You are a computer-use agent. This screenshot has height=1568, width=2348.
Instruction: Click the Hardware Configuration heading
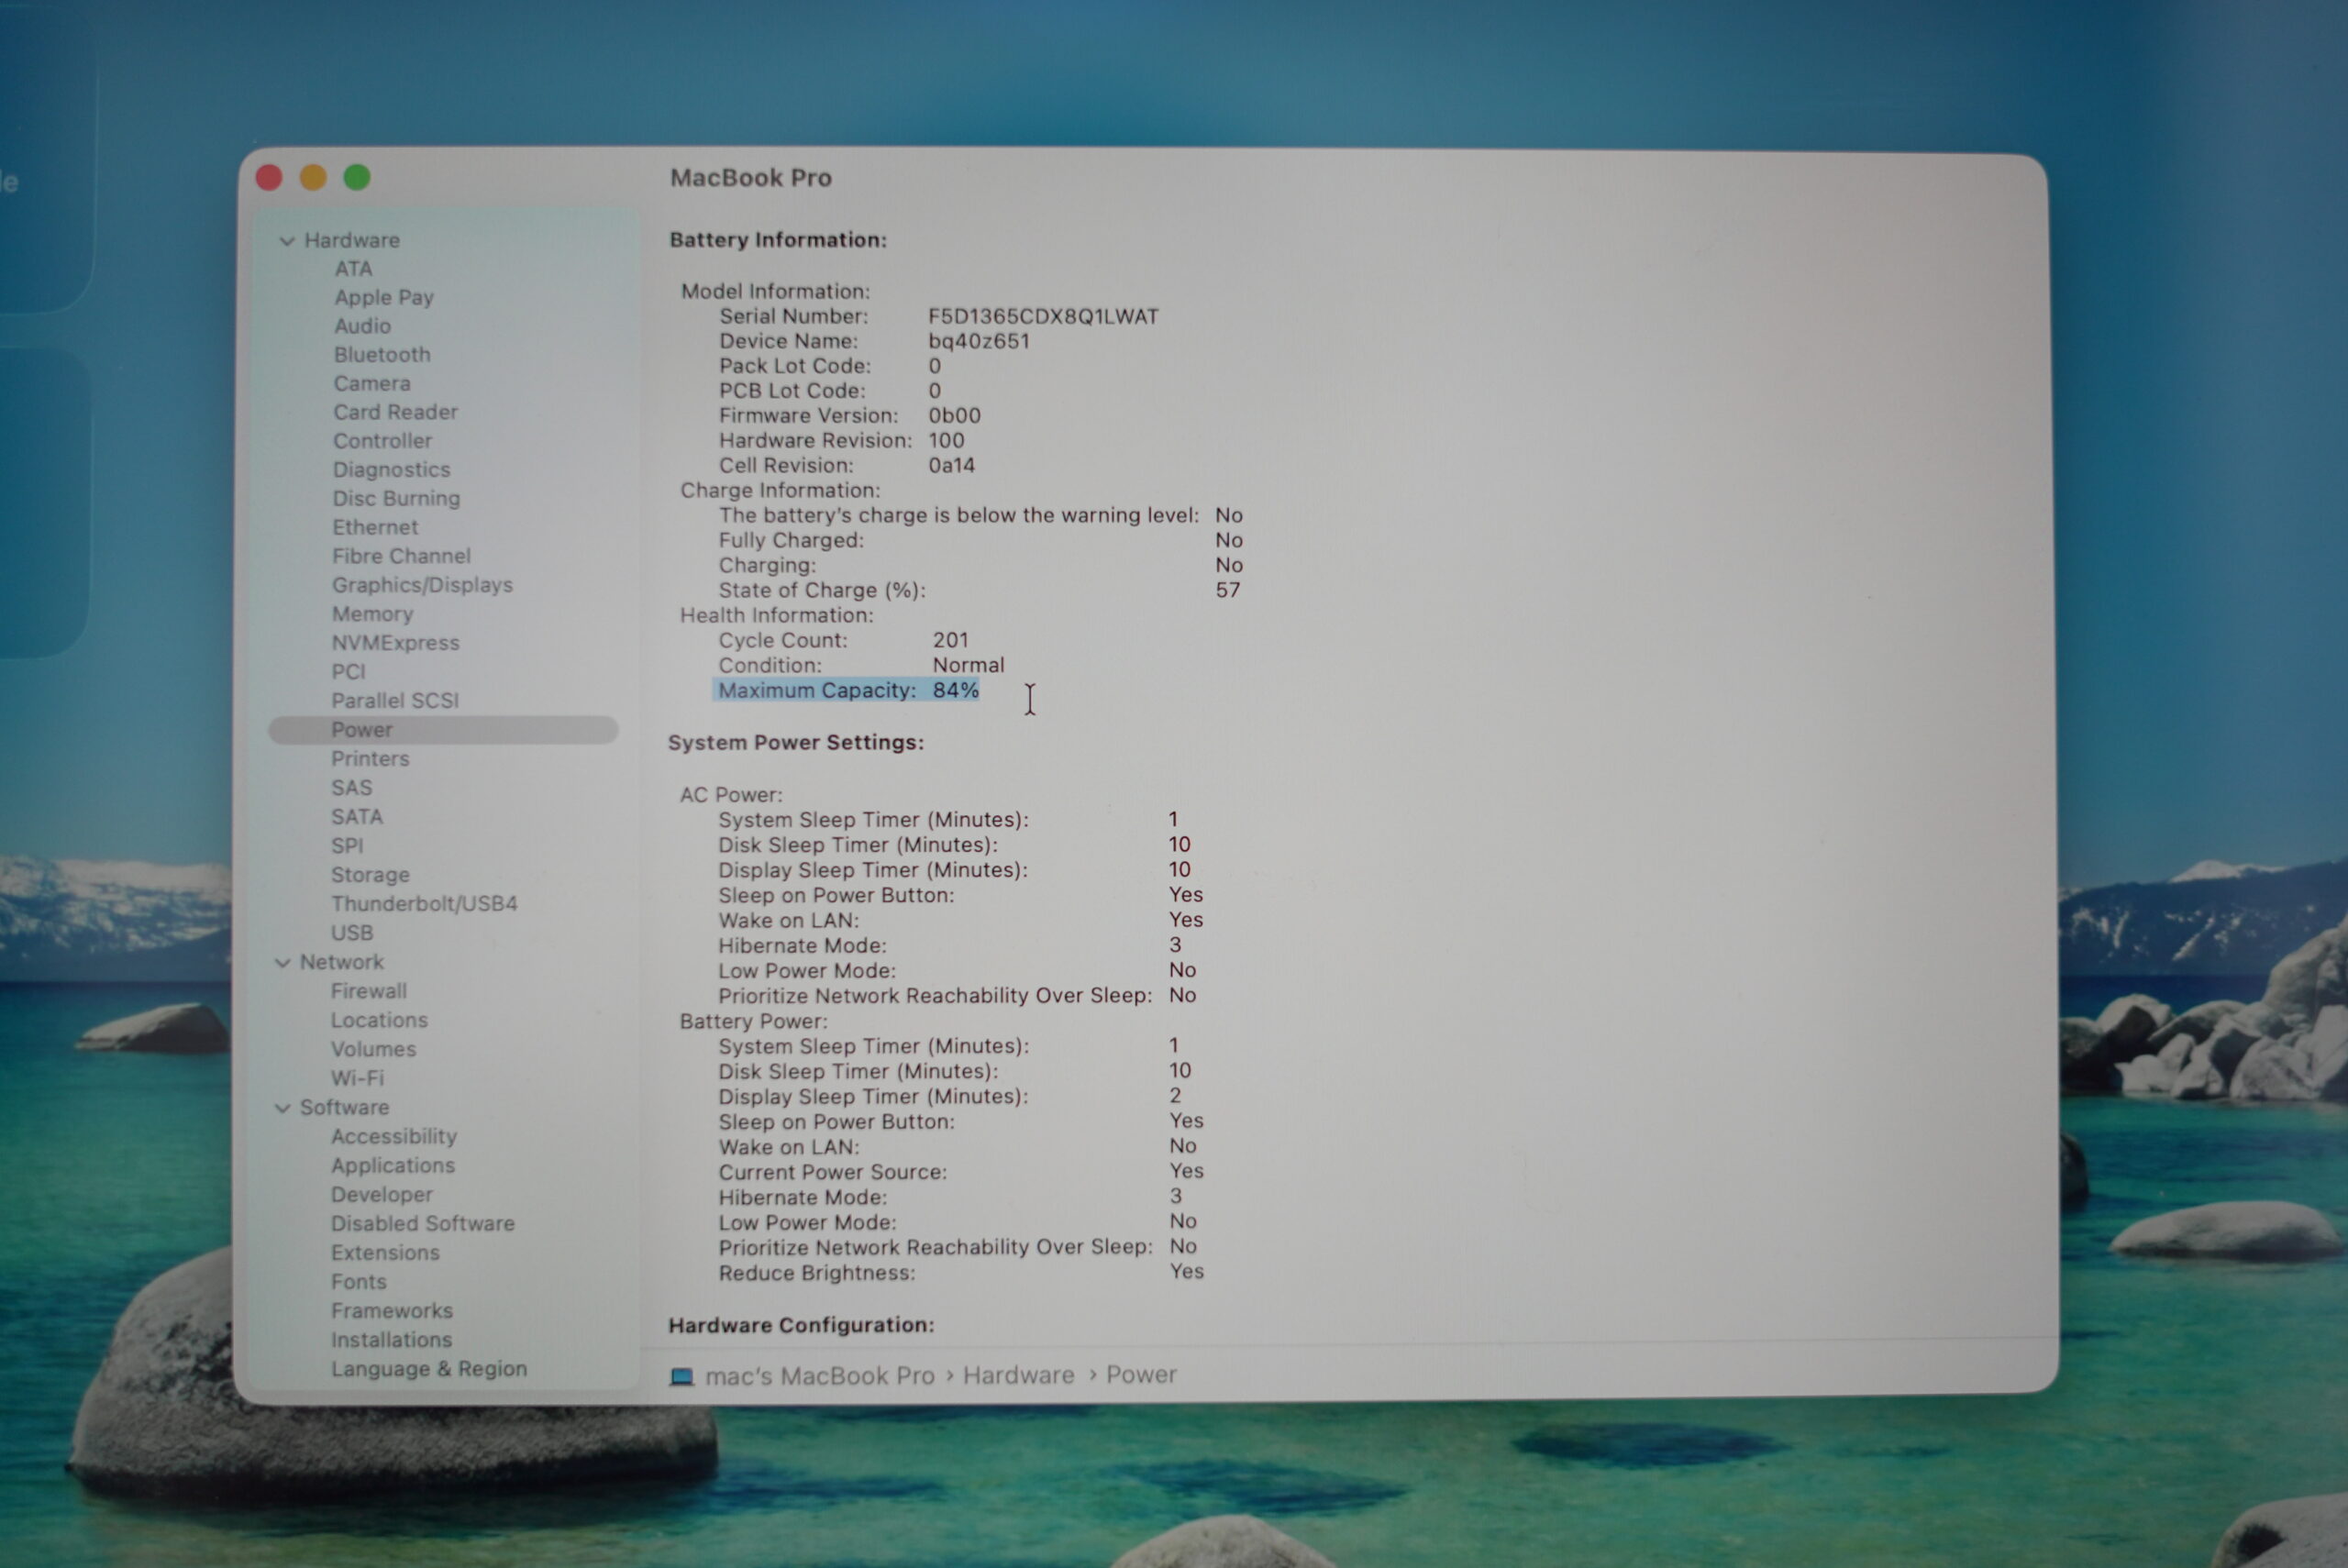[801, 1327]
